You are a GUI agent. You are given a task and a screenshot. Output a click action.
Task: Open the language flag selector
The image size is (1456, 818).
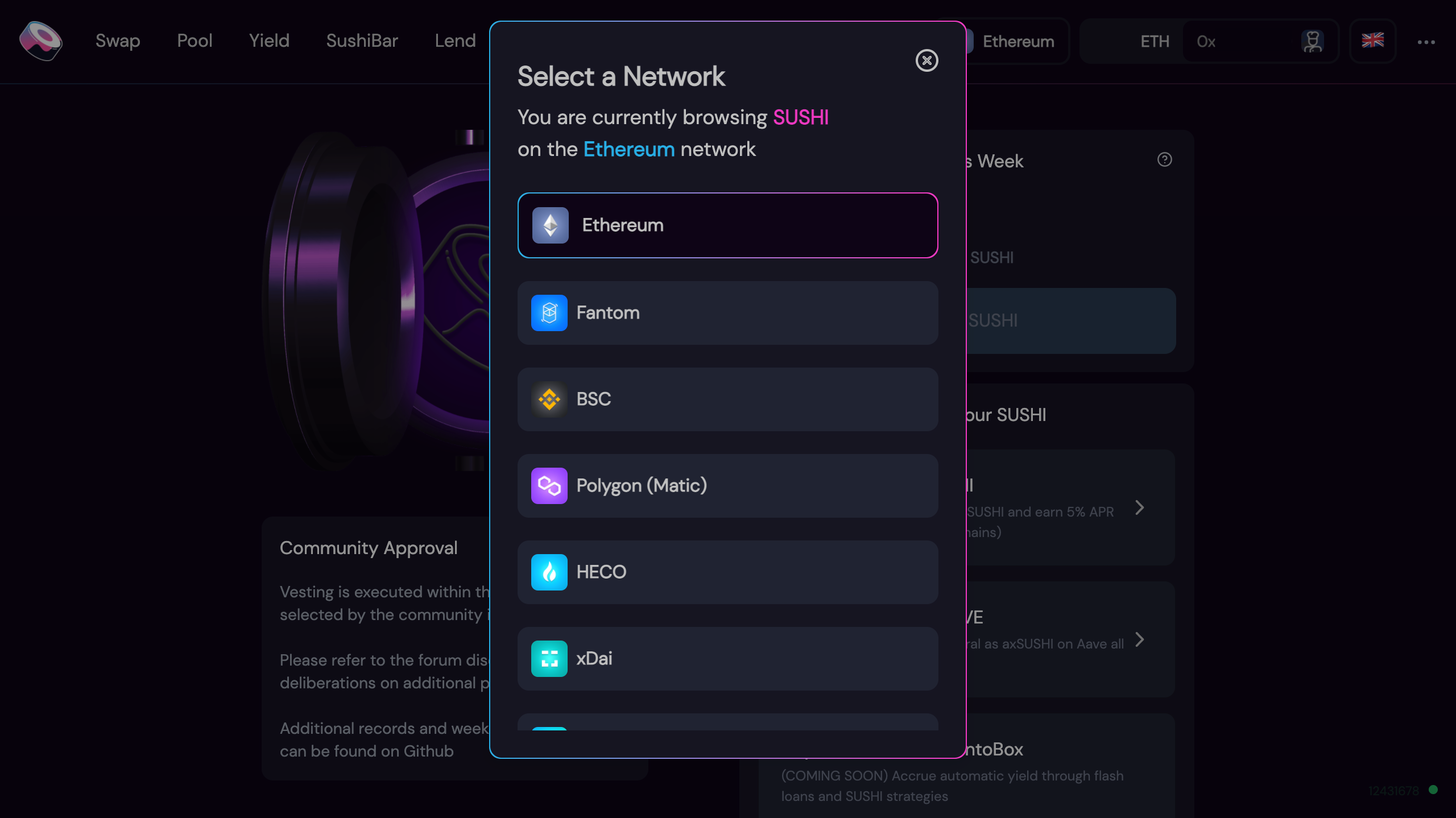click(1373, 41)
